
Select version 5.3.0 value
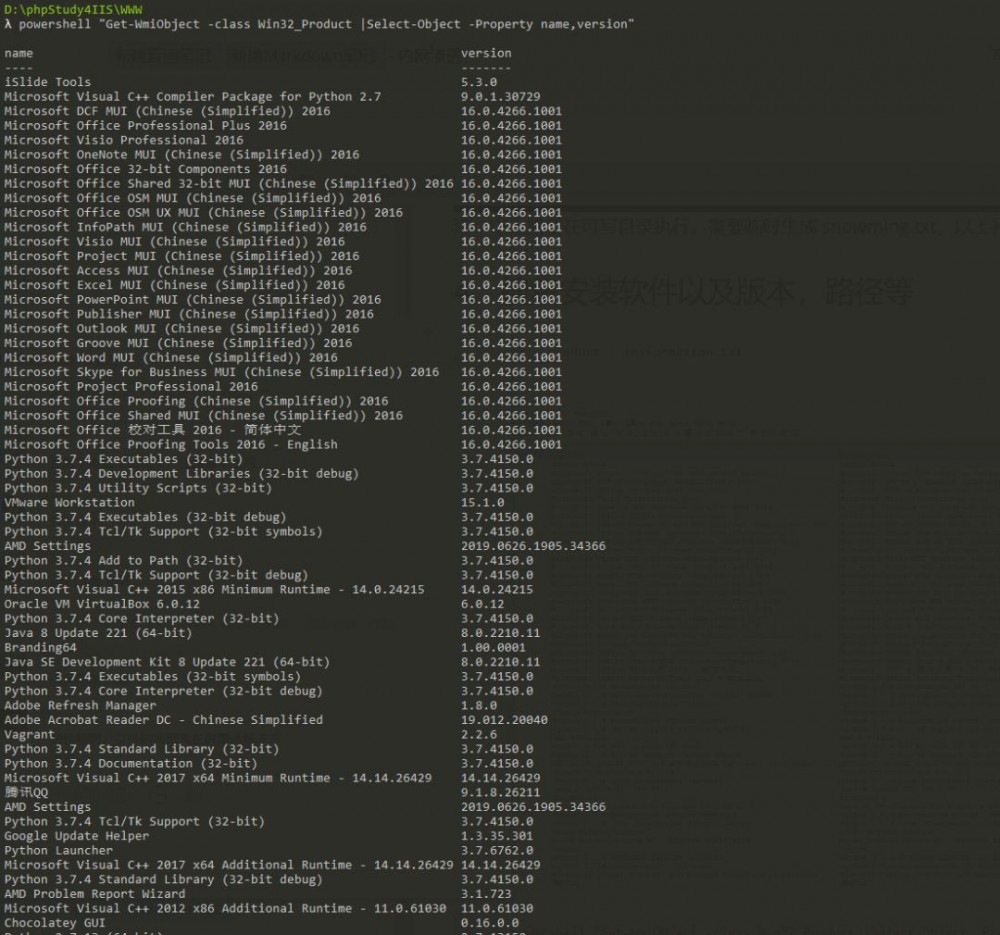[x=479, y=82]
